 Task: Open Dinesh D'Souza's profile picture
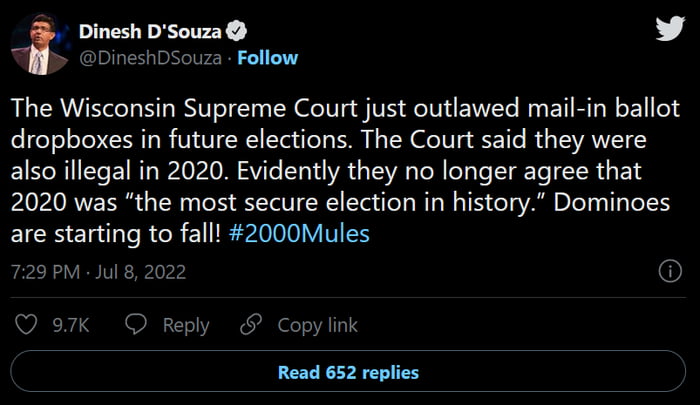coord(39,45)
